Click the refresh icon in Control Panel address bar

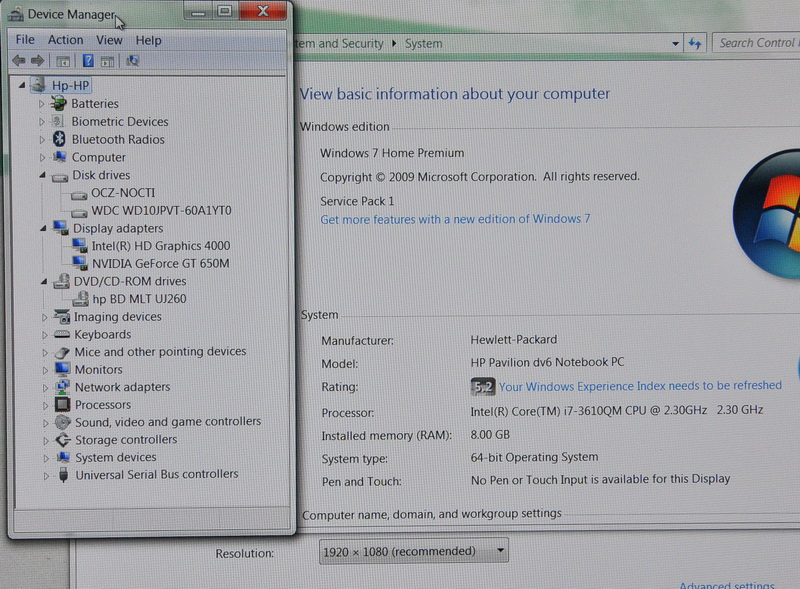(694, 43)
